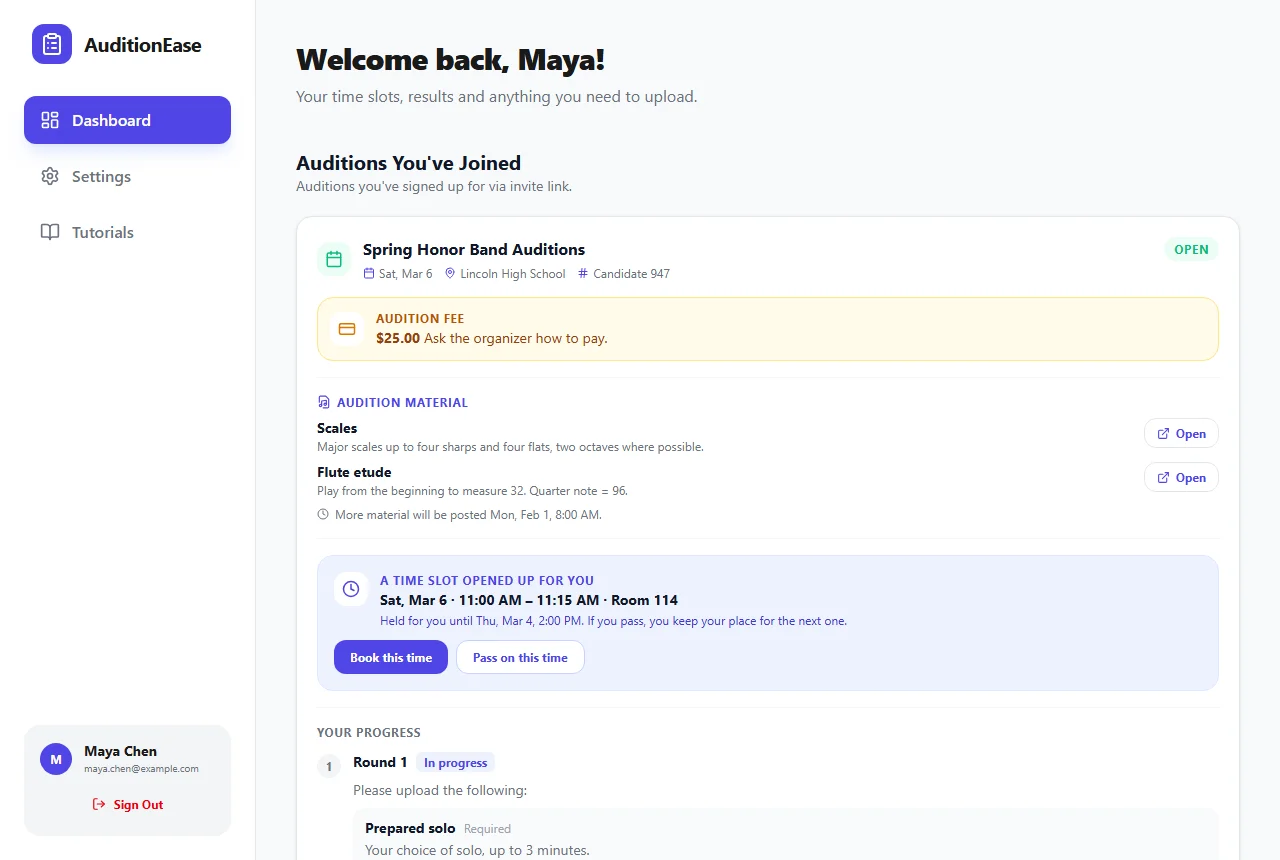Click the clock icon in the time slot card
Image resolution: width=1280 pixels, height=860 pixels.
pos(351,589)
